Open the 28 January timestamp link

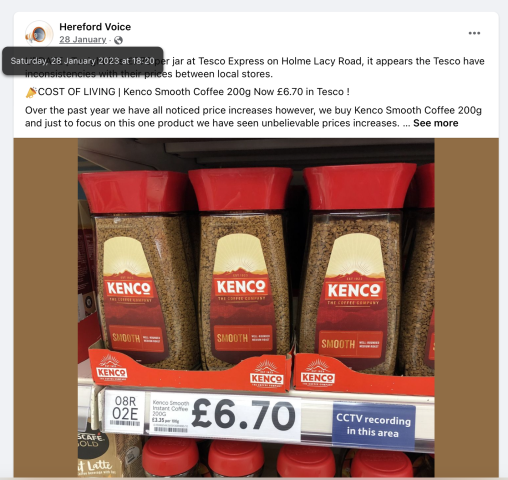tap(83, 40)
